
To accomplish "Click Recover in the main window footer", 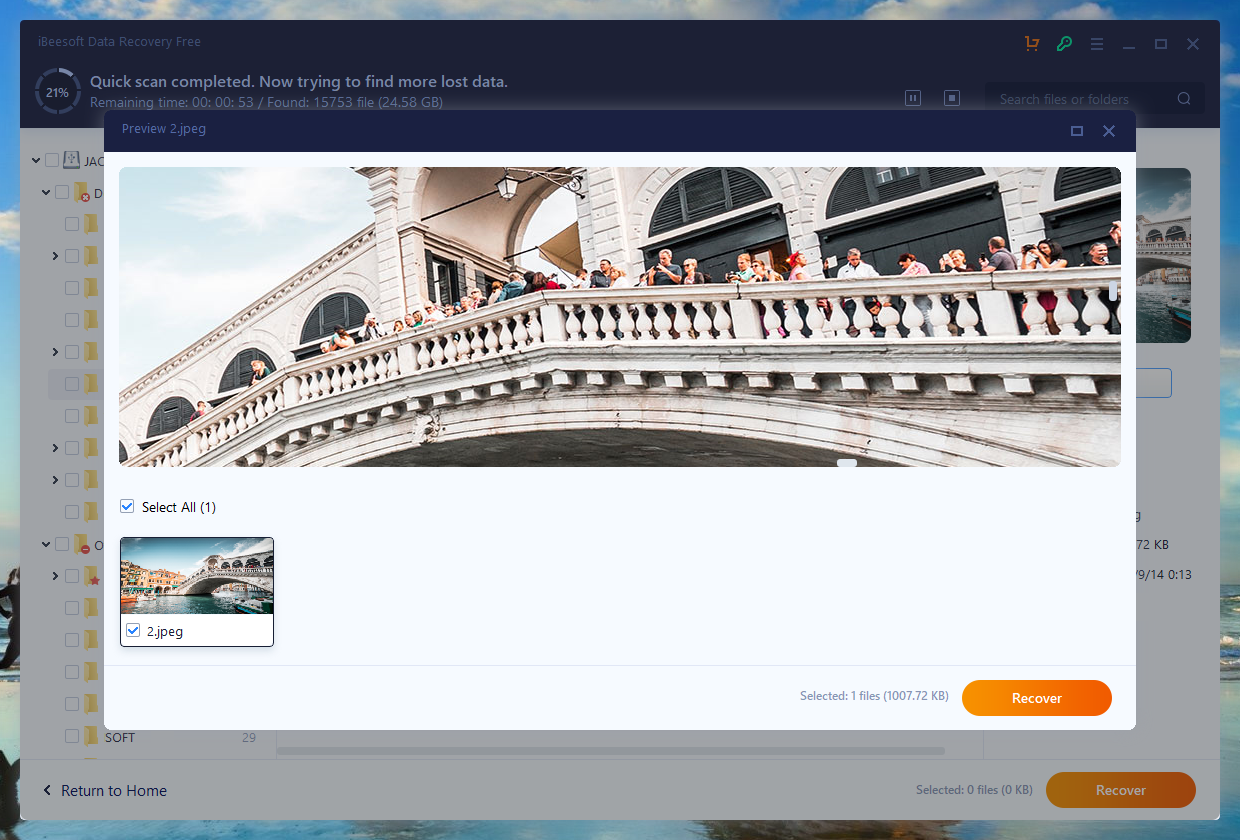I will tap(1121, 790).
